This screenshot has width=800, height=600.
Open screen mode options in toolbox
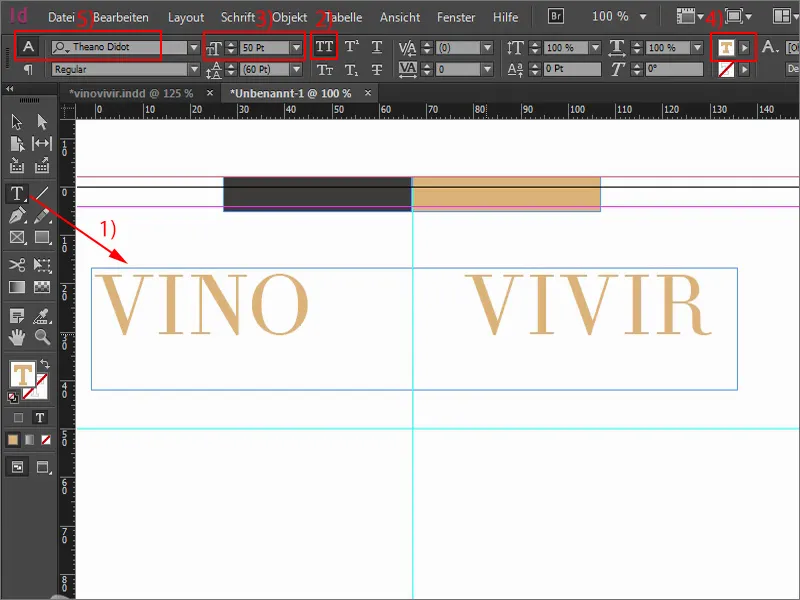43,467
